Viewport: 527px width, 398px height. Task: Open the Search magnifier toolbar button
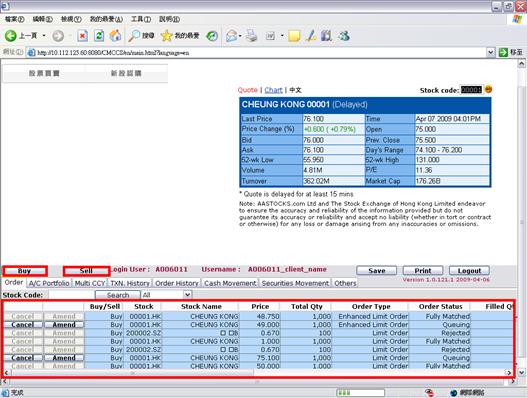pyautogui.click(x=141, y=36)
